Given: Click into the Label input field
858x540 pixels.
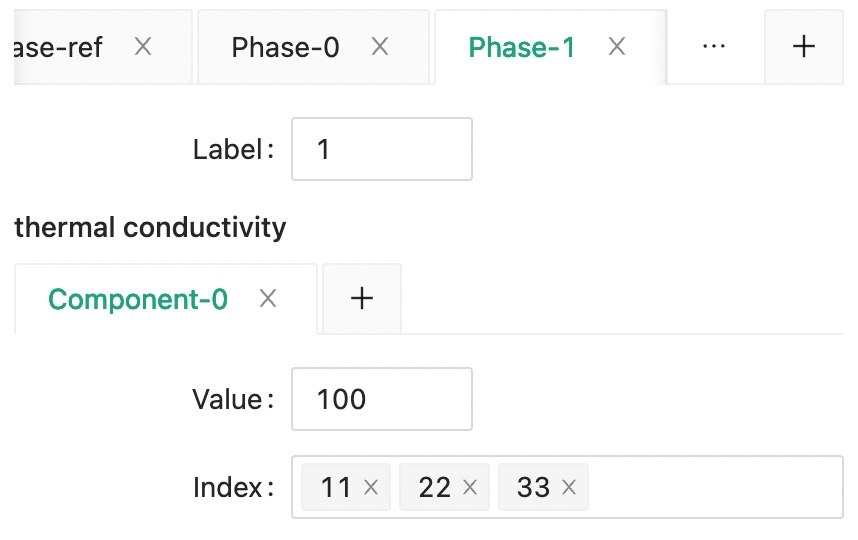Looking at the screenshot, I should point(381,150).
